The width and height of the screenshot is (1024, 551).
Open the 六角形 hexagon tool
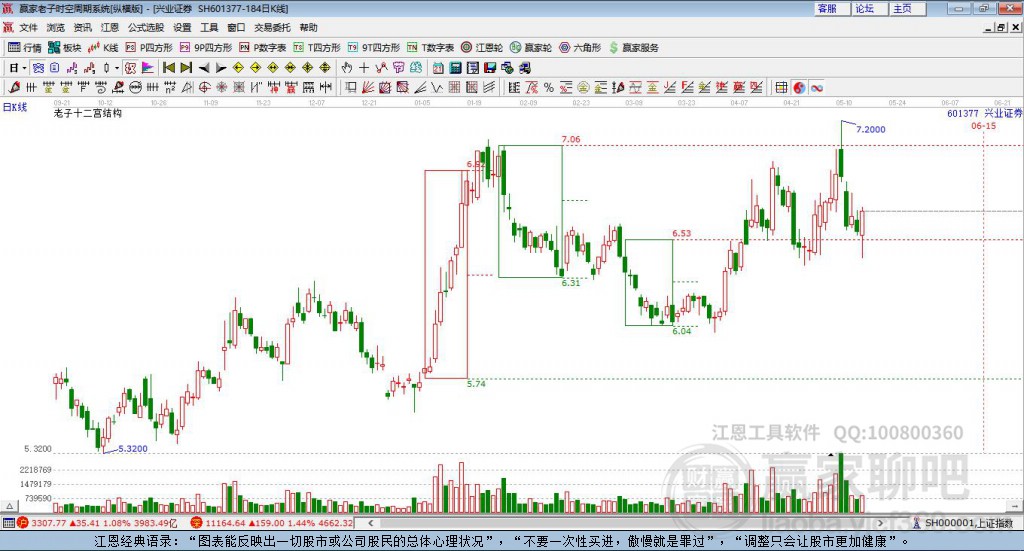pyautogui.click(x=580, y=48)
